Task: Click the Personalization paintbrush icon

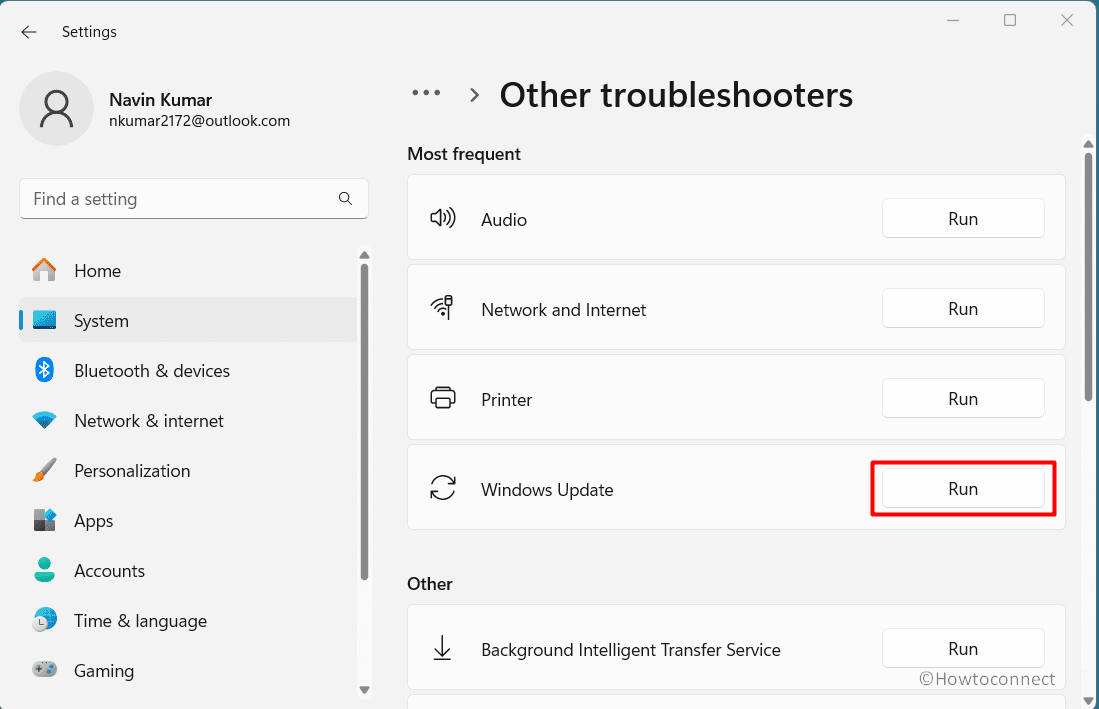Action: 44,470
